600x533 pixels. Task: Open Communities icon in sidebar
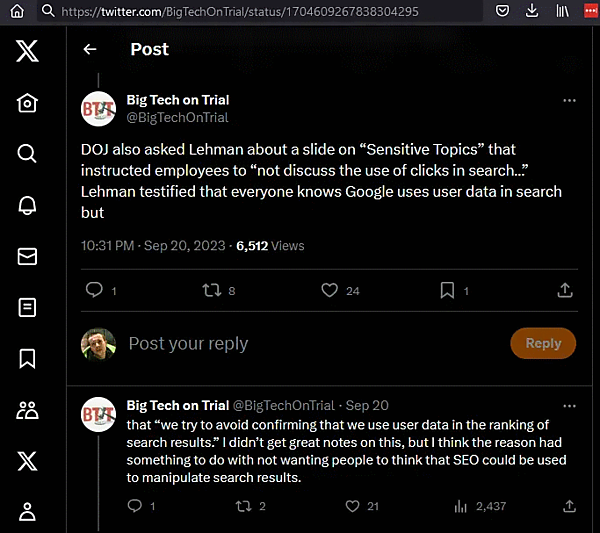[27, 409]
